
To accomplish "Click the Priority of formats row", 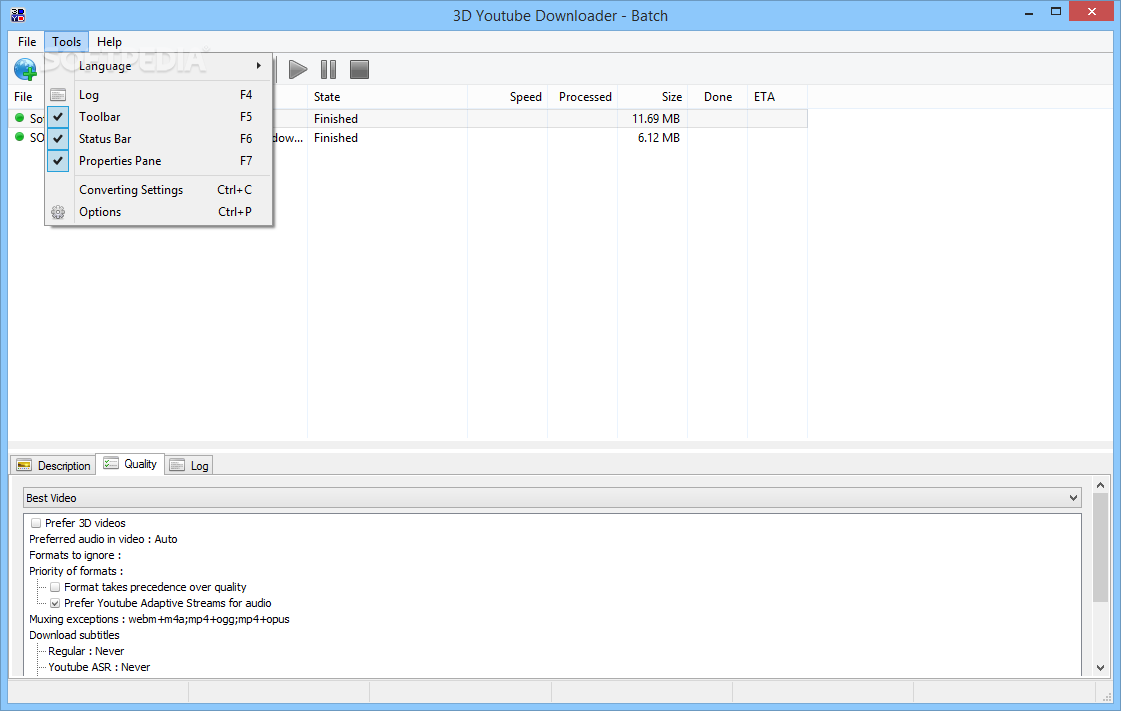I will point(76,571).
